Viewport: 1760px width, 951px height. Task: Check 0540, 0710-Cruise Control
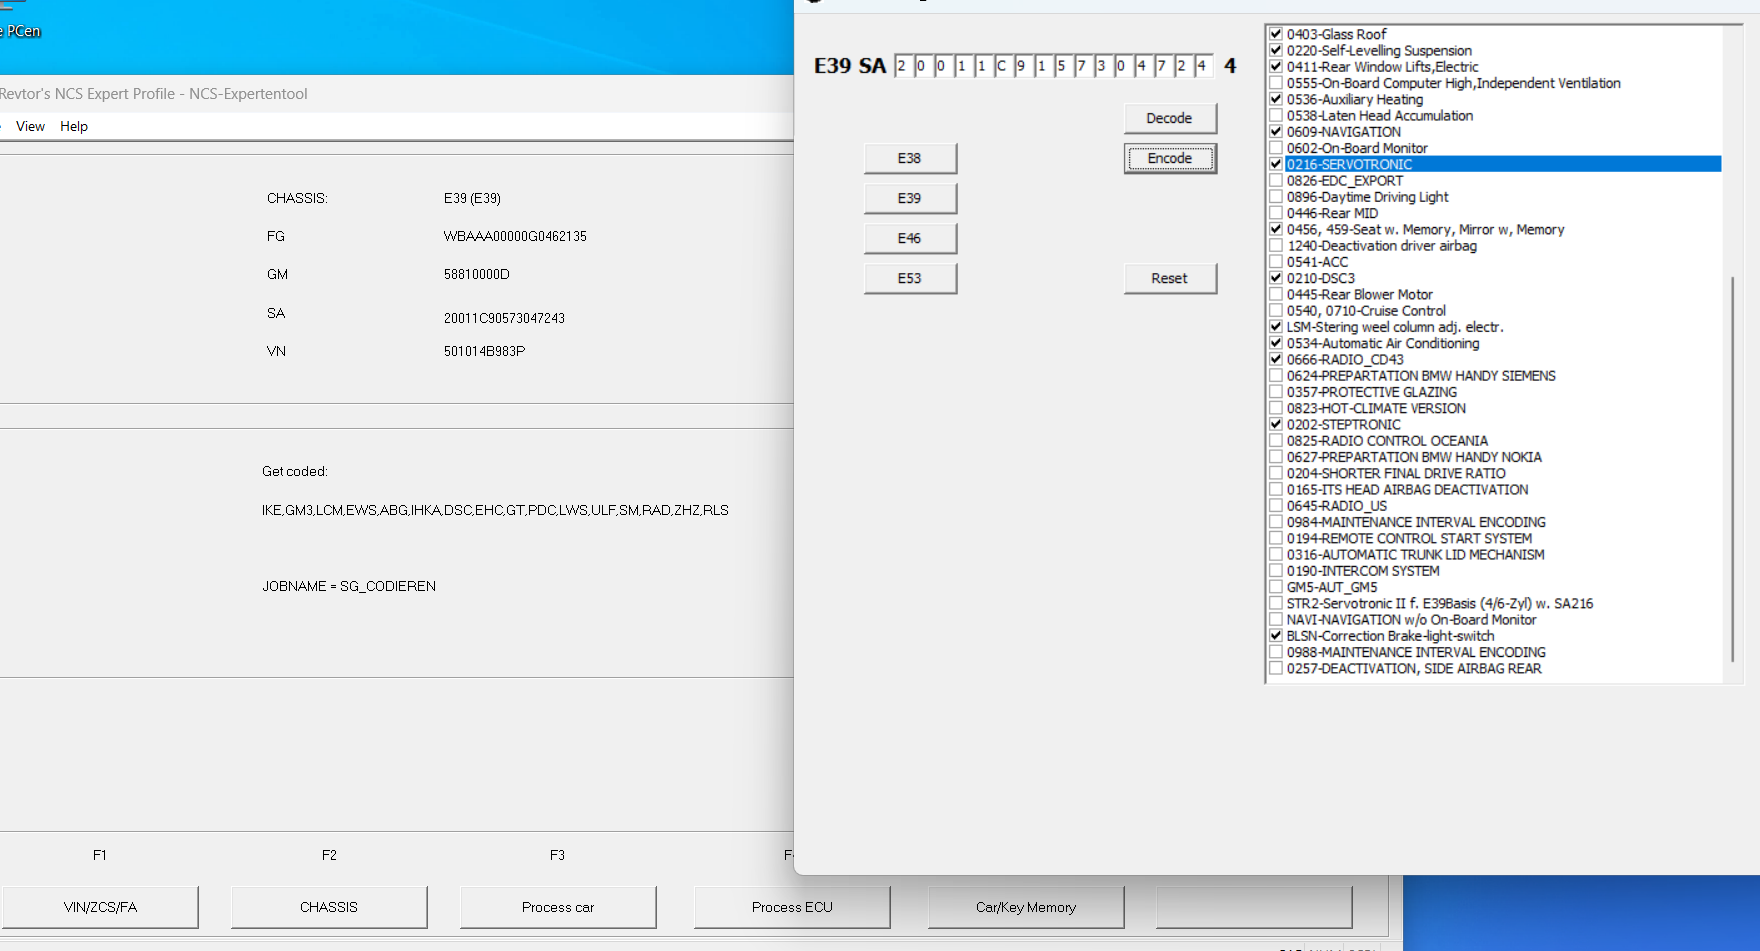[x=1276, y=310]
